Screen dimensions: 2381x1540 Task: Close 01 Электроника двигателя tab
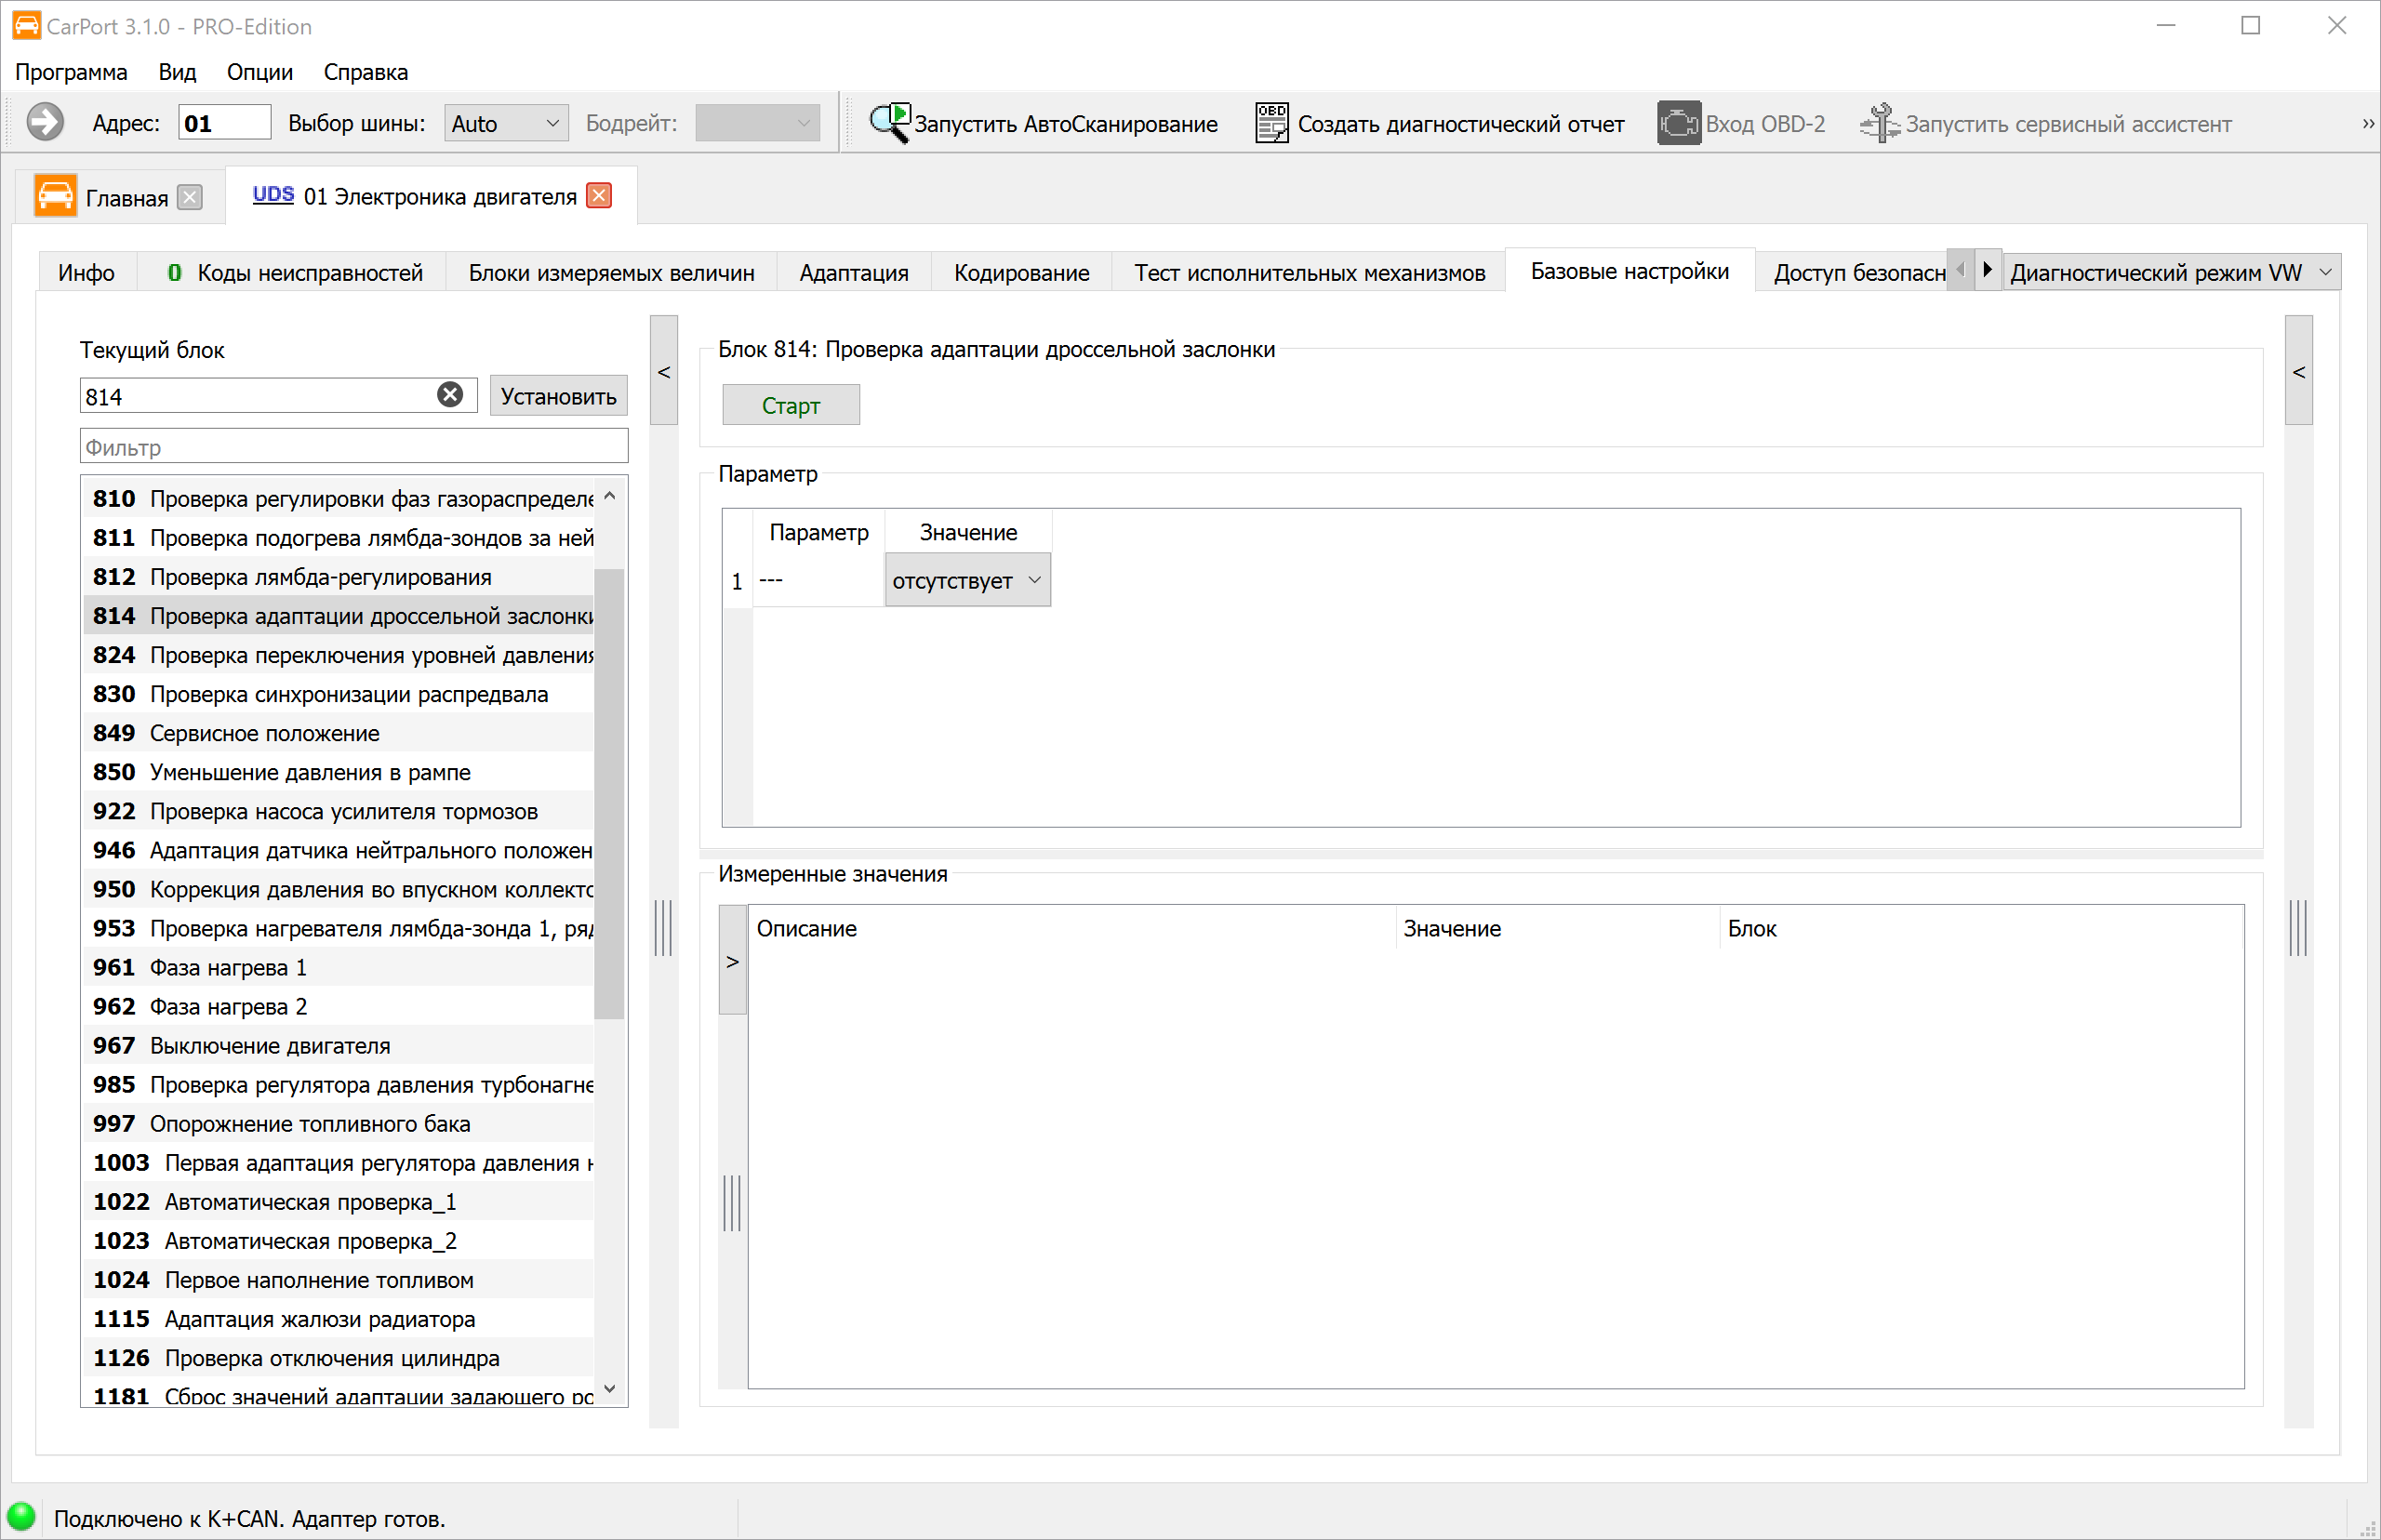599,195
